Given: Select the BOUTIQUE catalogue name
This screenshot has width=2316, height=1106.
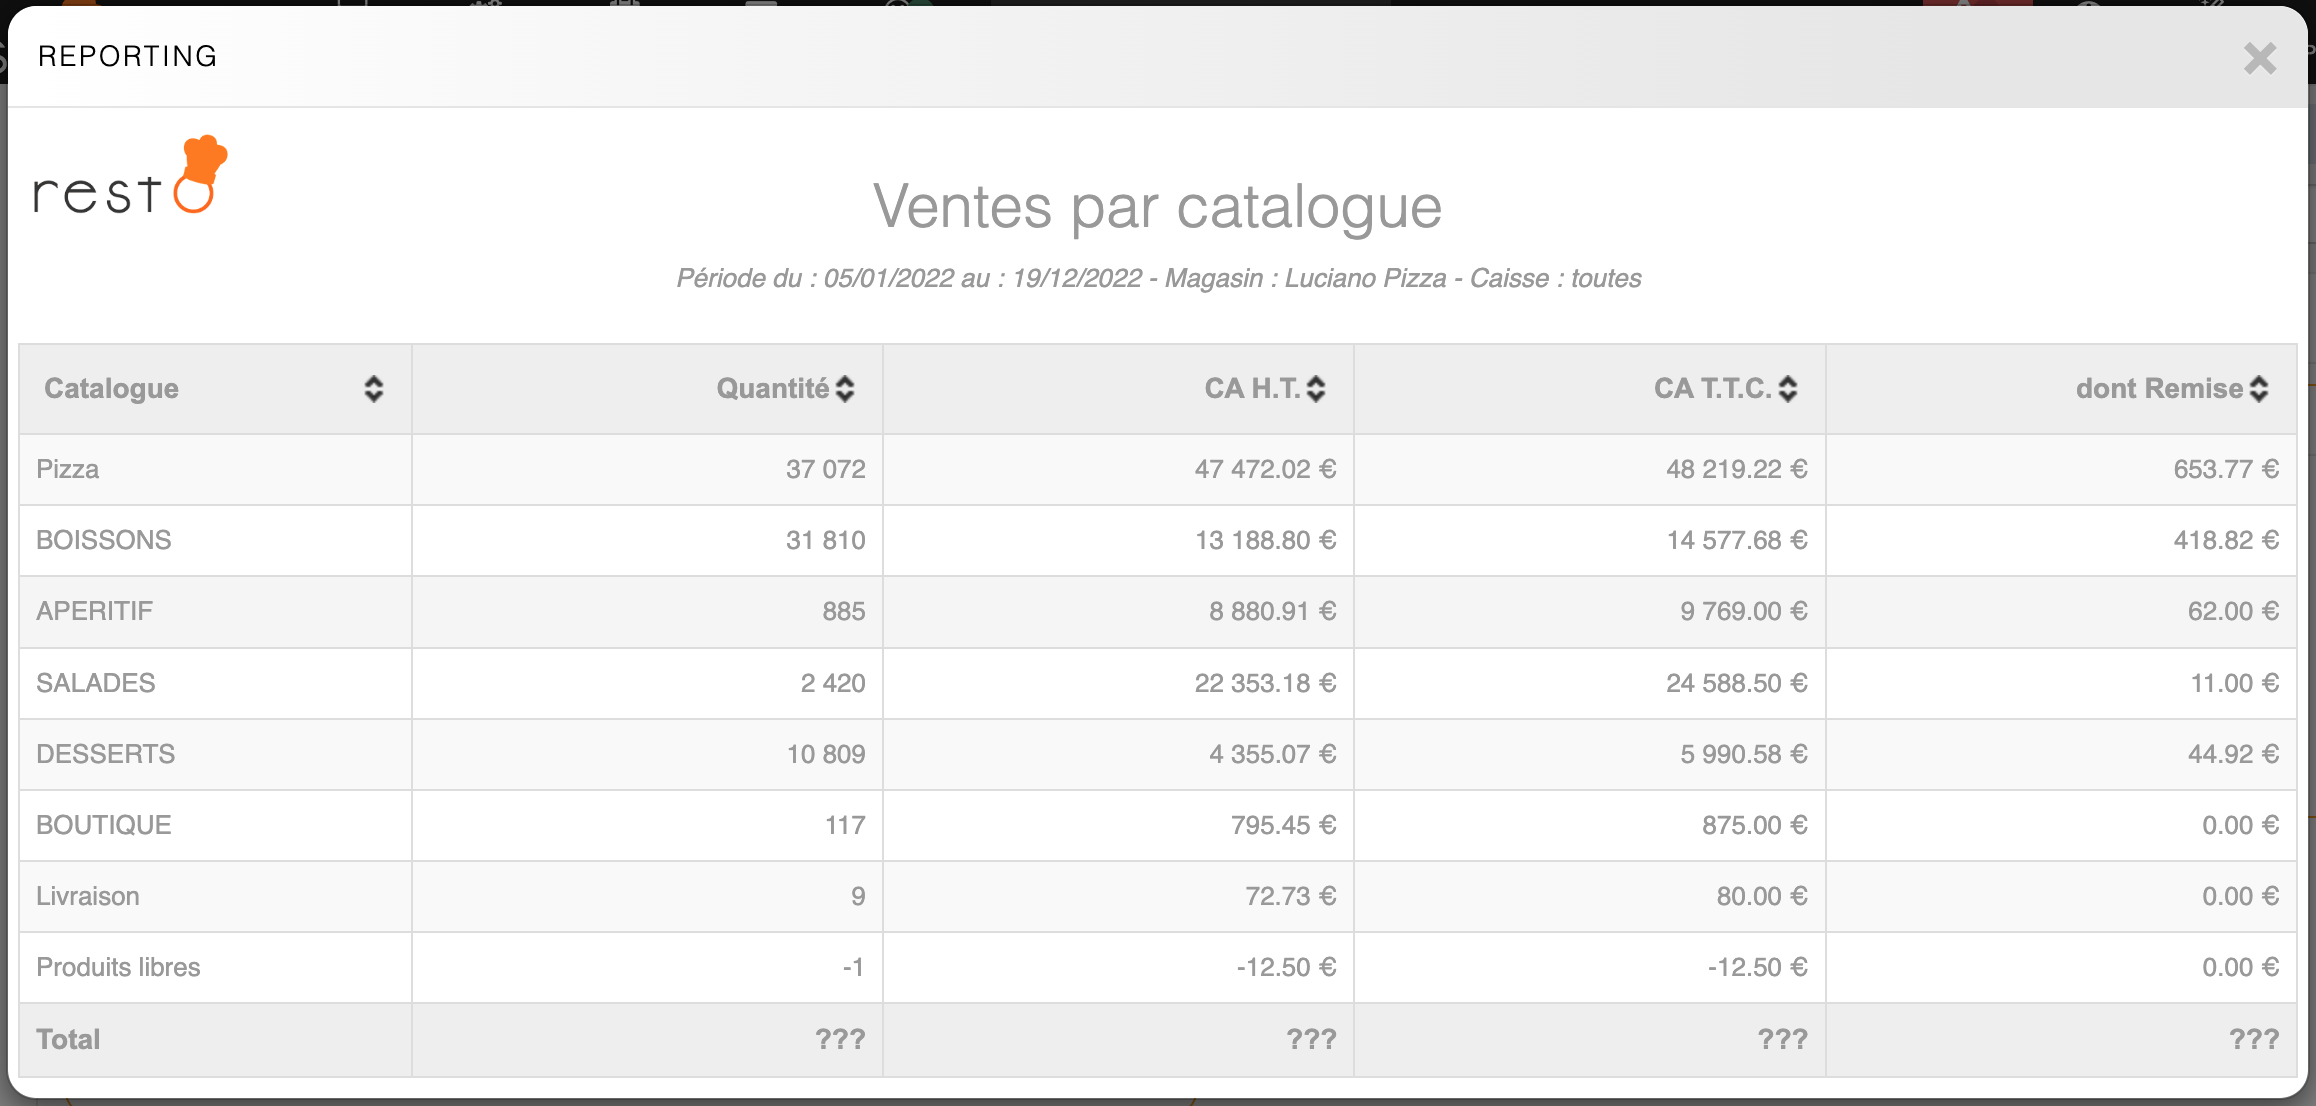Looking at the screenshot, I should click(x=104, y=825).
